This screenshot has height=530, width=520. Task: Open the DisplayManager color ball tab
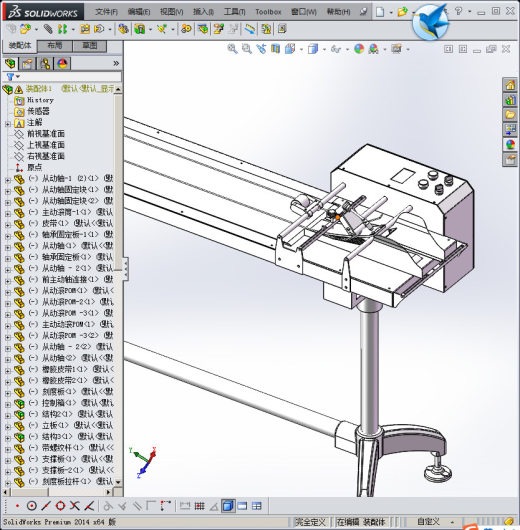tap(62, 63)
